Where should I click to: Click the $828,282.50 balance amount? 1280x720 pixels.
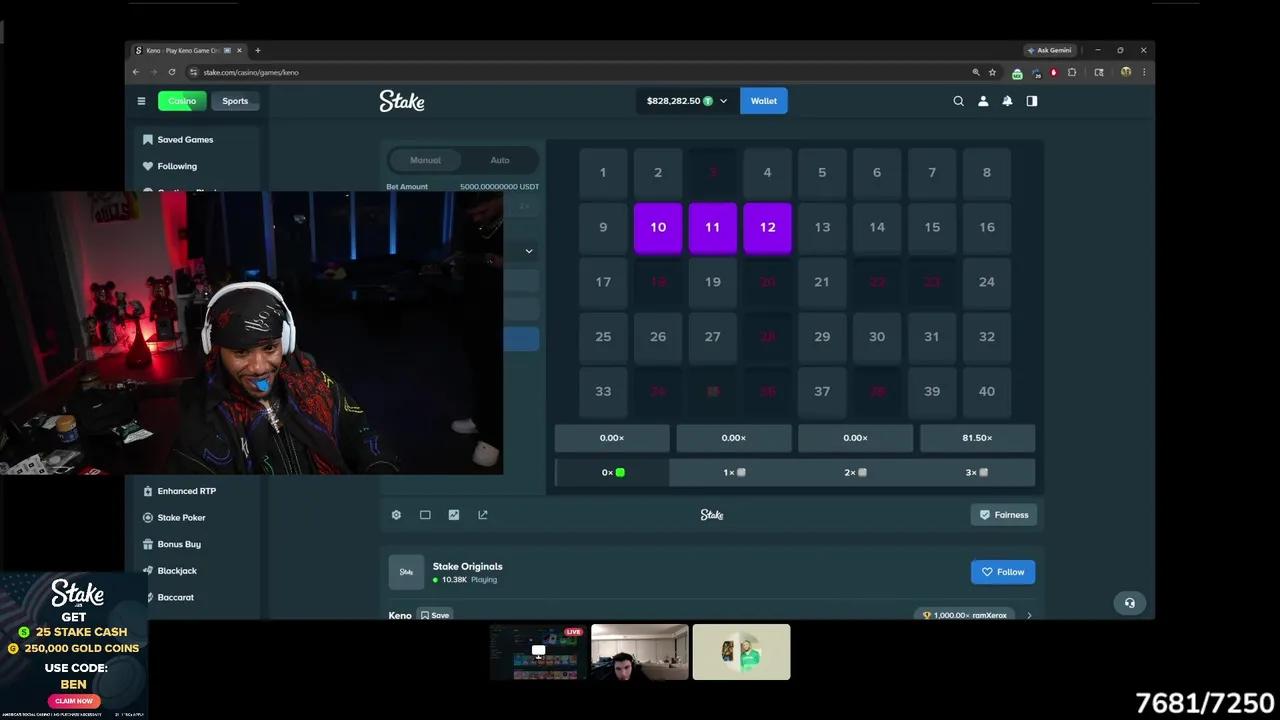(x=673, y=101)
